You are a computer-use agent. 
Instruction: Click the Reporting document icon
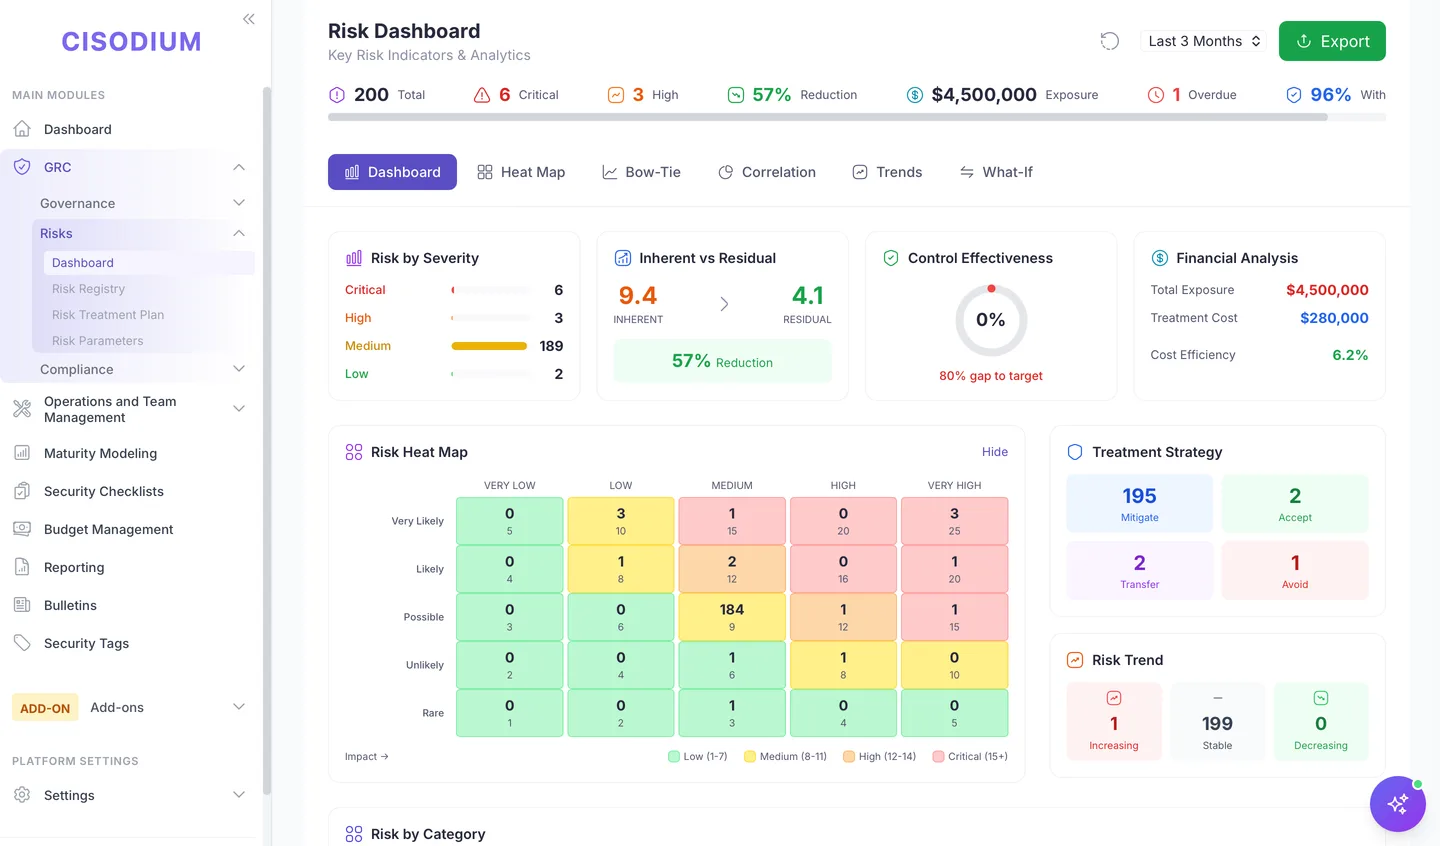pyautogui.click(x=22, y=567)
